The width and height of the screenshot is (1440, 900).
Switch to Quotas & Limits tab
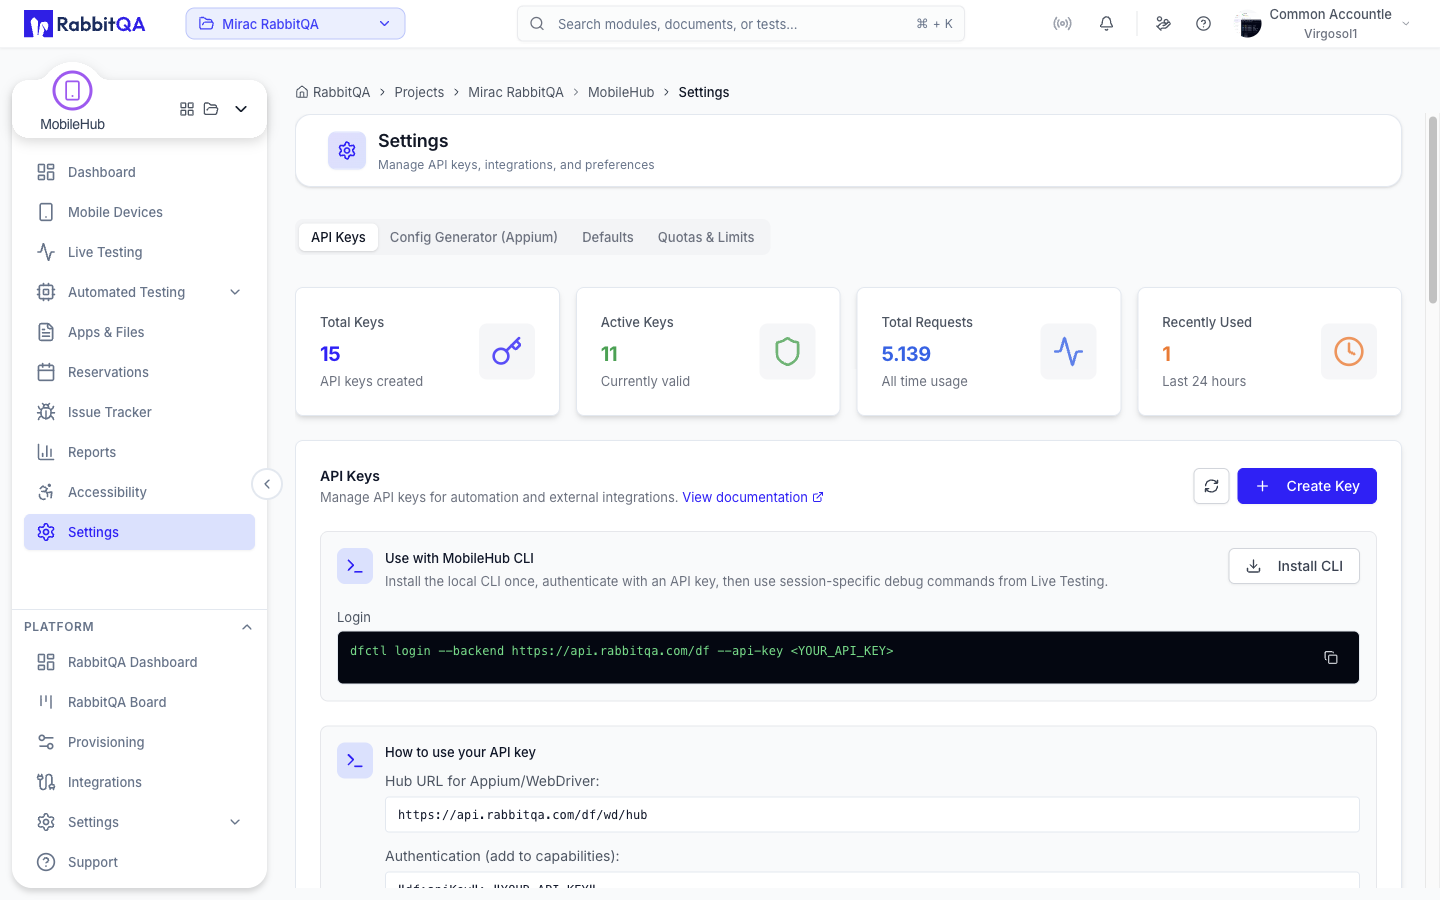[706, 237]
